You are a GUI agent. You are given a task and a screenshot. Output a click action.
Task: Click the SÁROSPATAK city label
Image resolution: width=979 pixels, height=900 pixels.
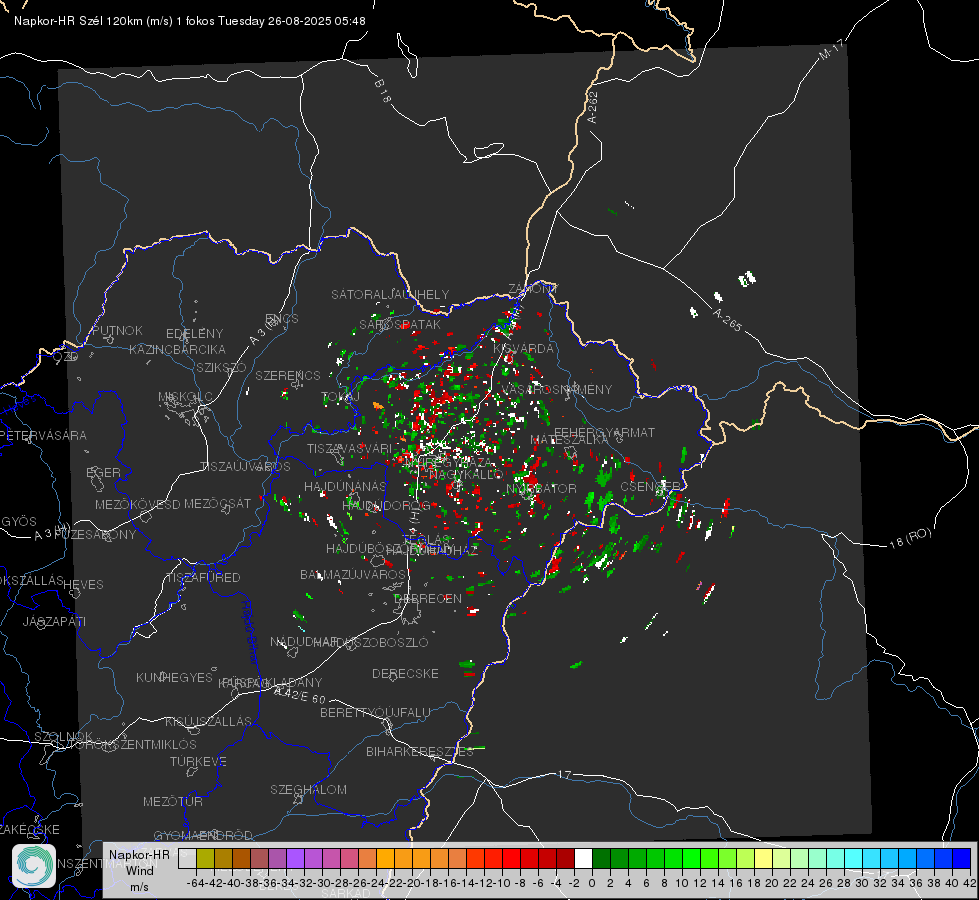coord(400,324)
